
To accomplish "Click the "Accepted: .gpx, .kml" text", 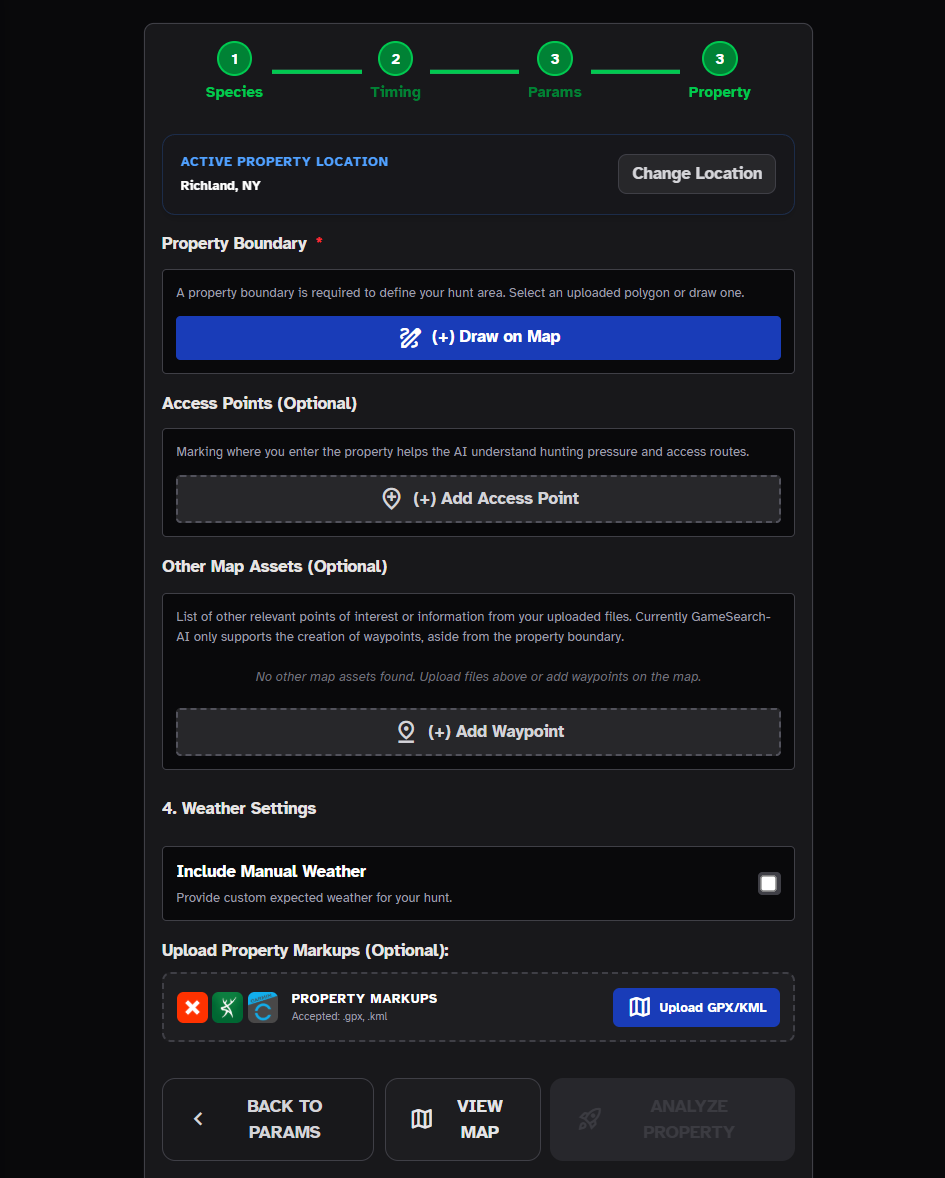I will [340, 1016].
